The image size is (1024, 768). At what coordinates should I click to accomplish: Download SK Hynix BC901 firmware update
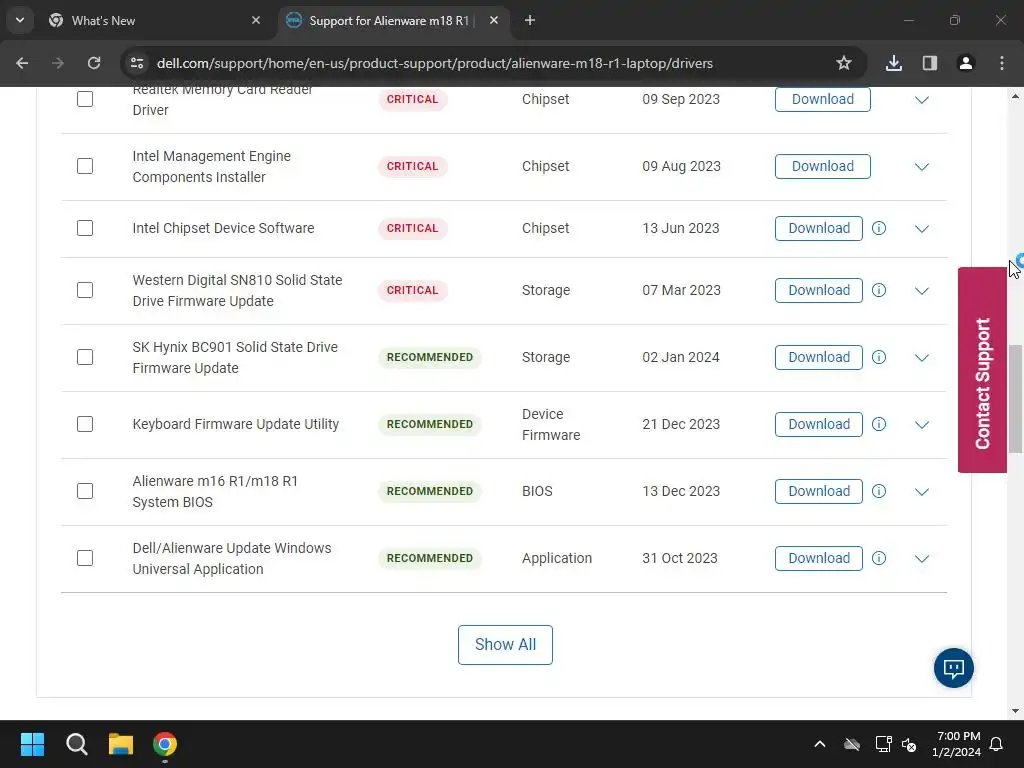coord(819,357)
